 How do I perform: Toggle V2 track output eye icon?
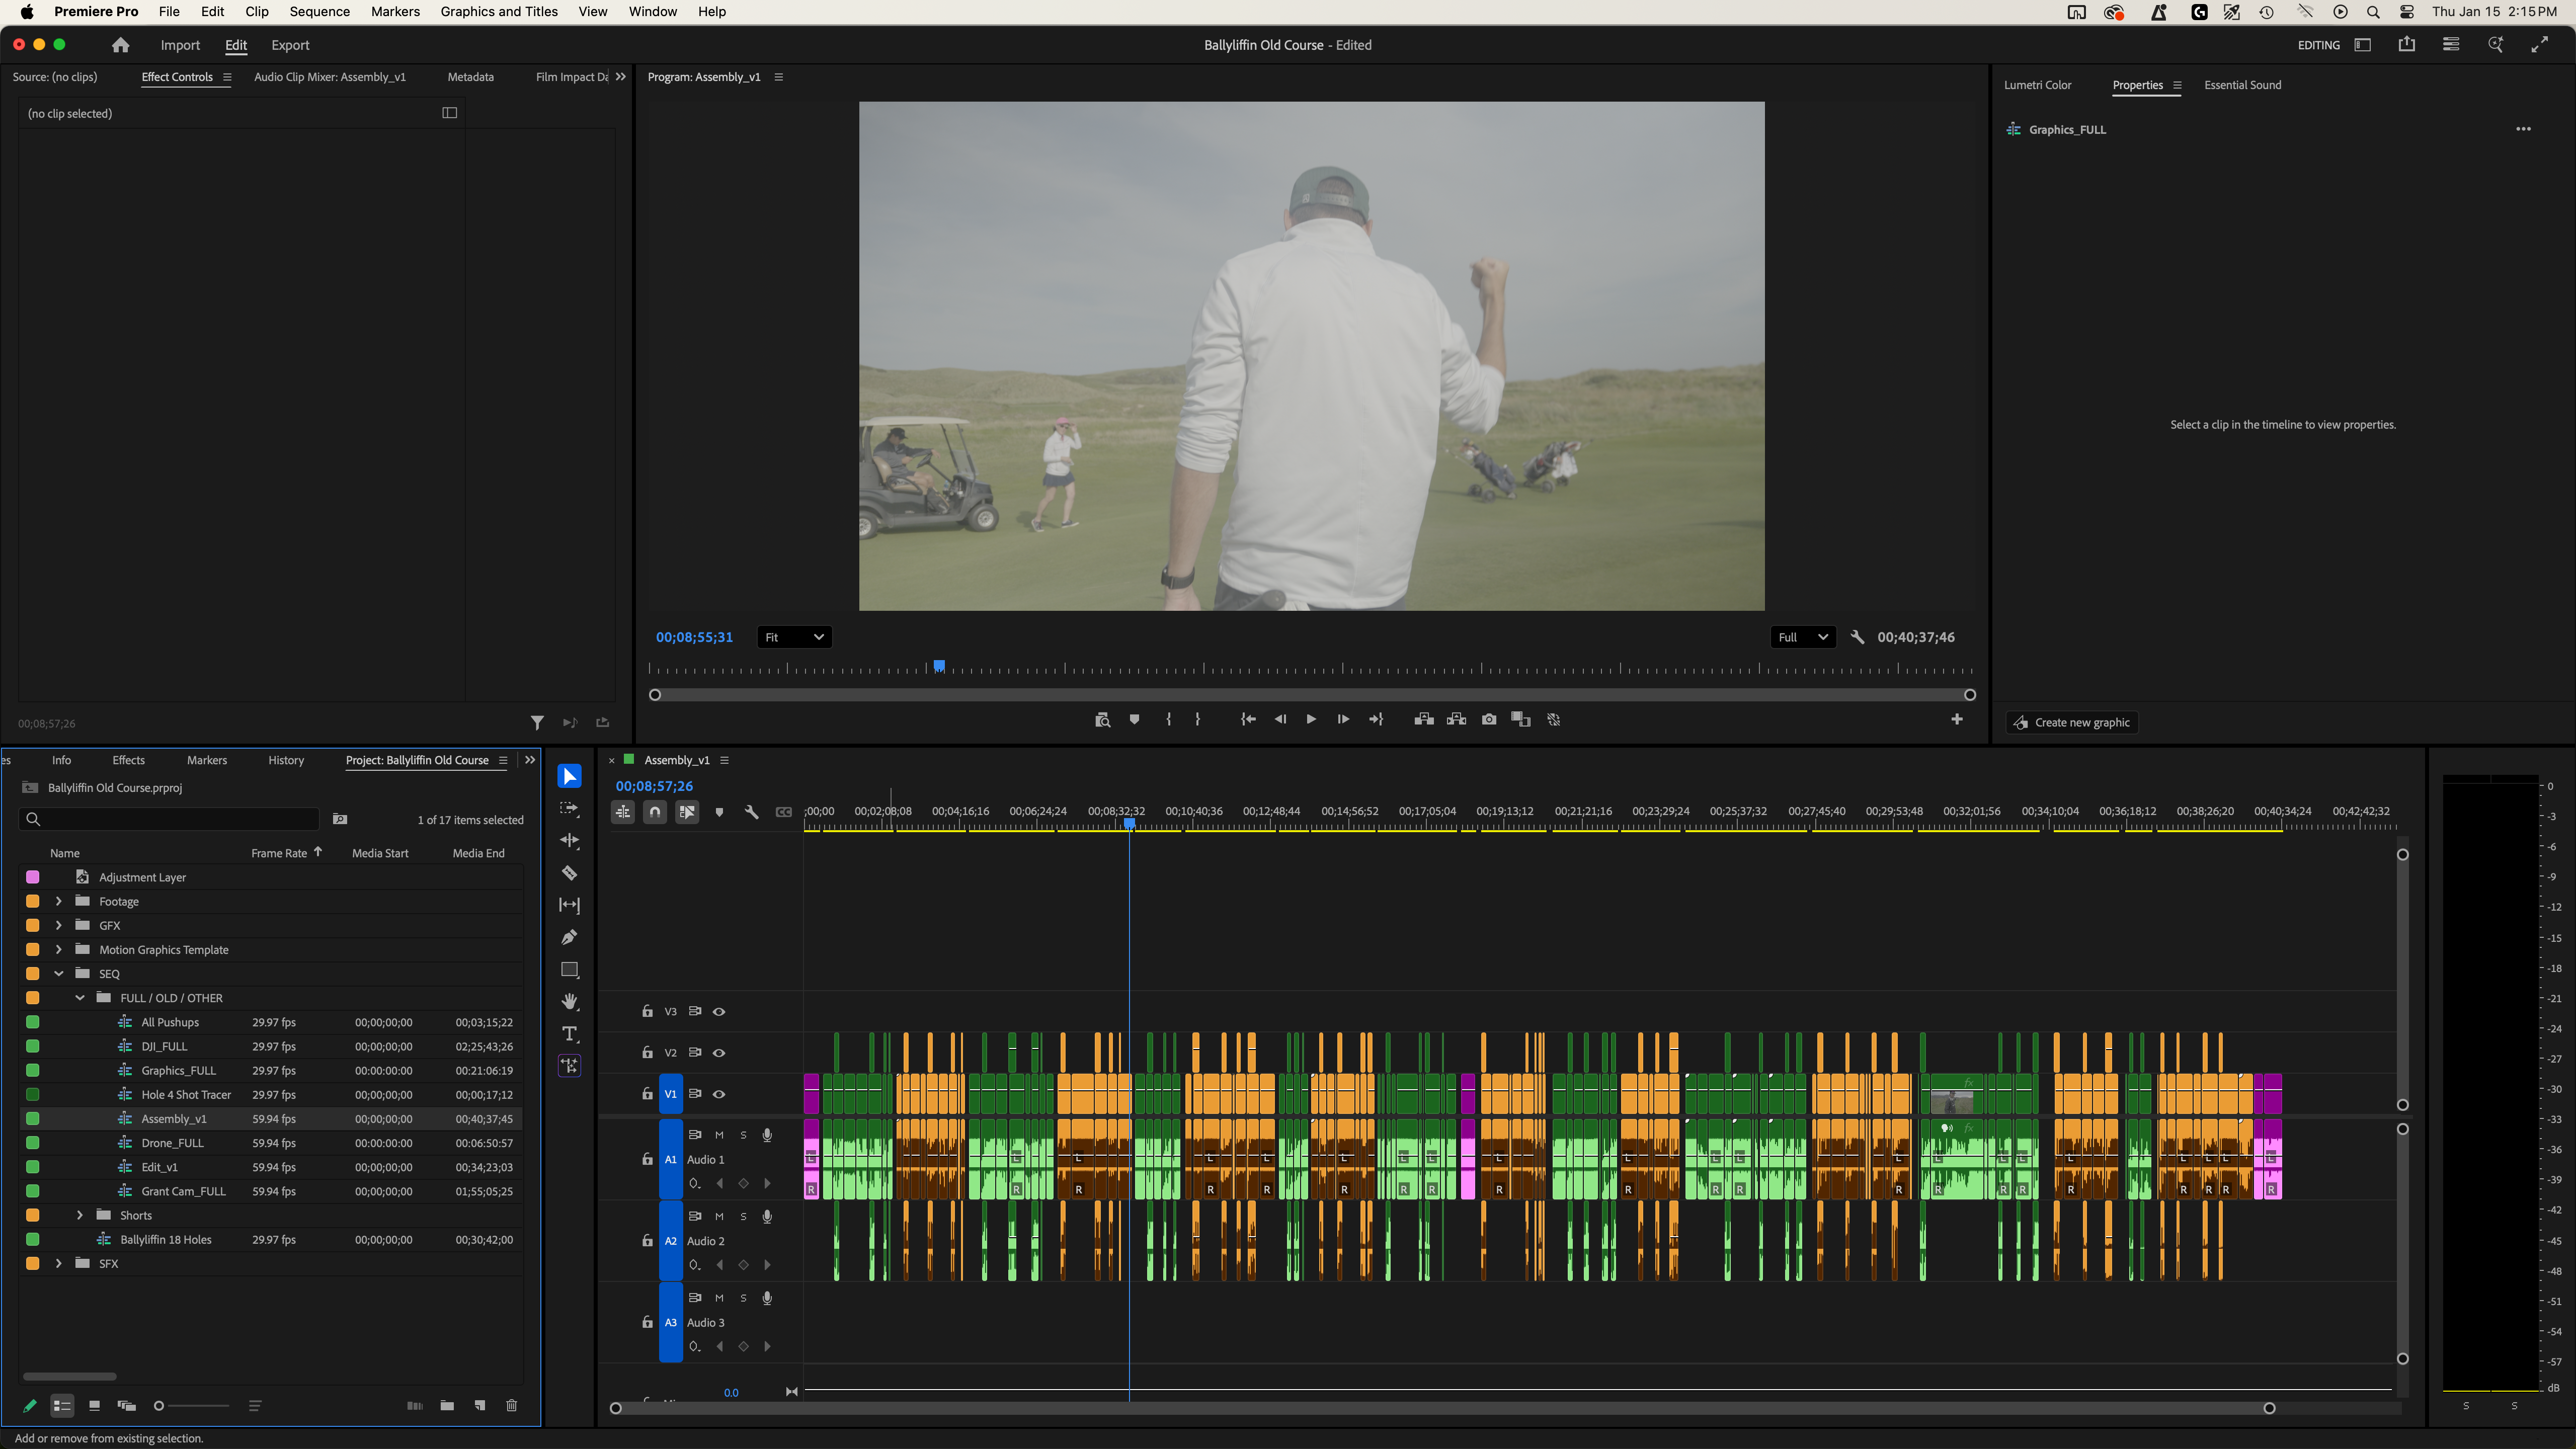pyautogui.click(x=719, y=1052)
